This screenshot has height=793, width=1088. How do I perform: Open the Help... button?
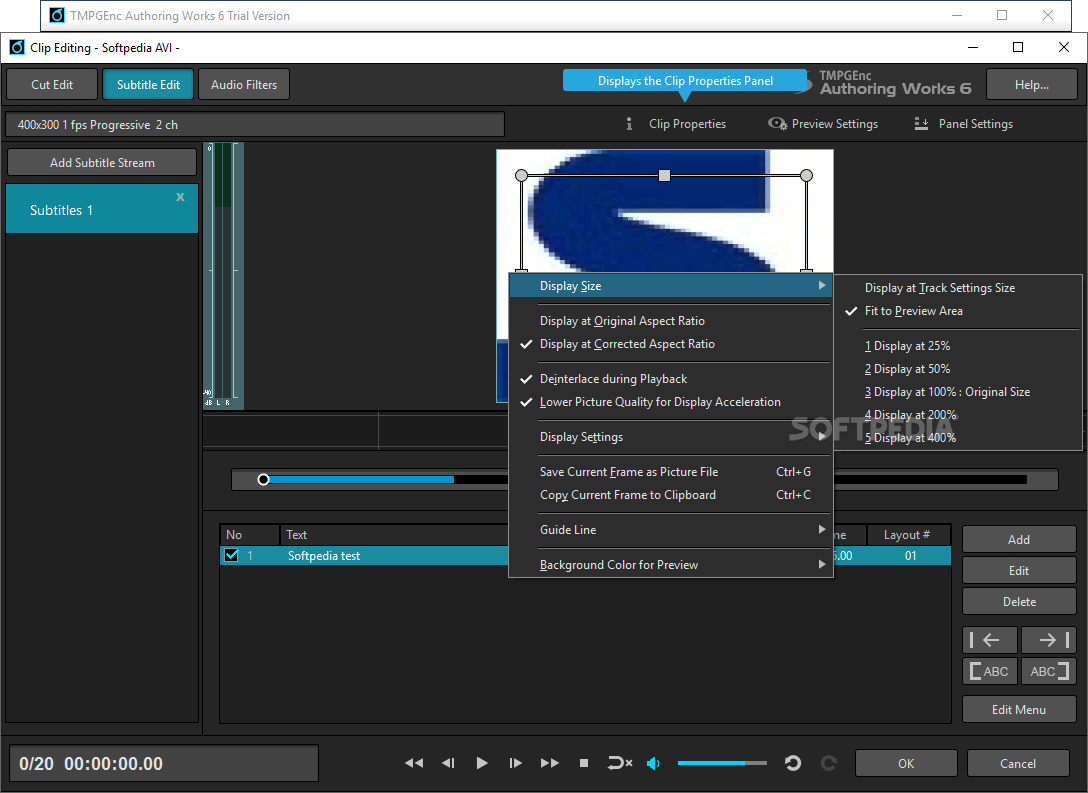tap(1032, 85)
